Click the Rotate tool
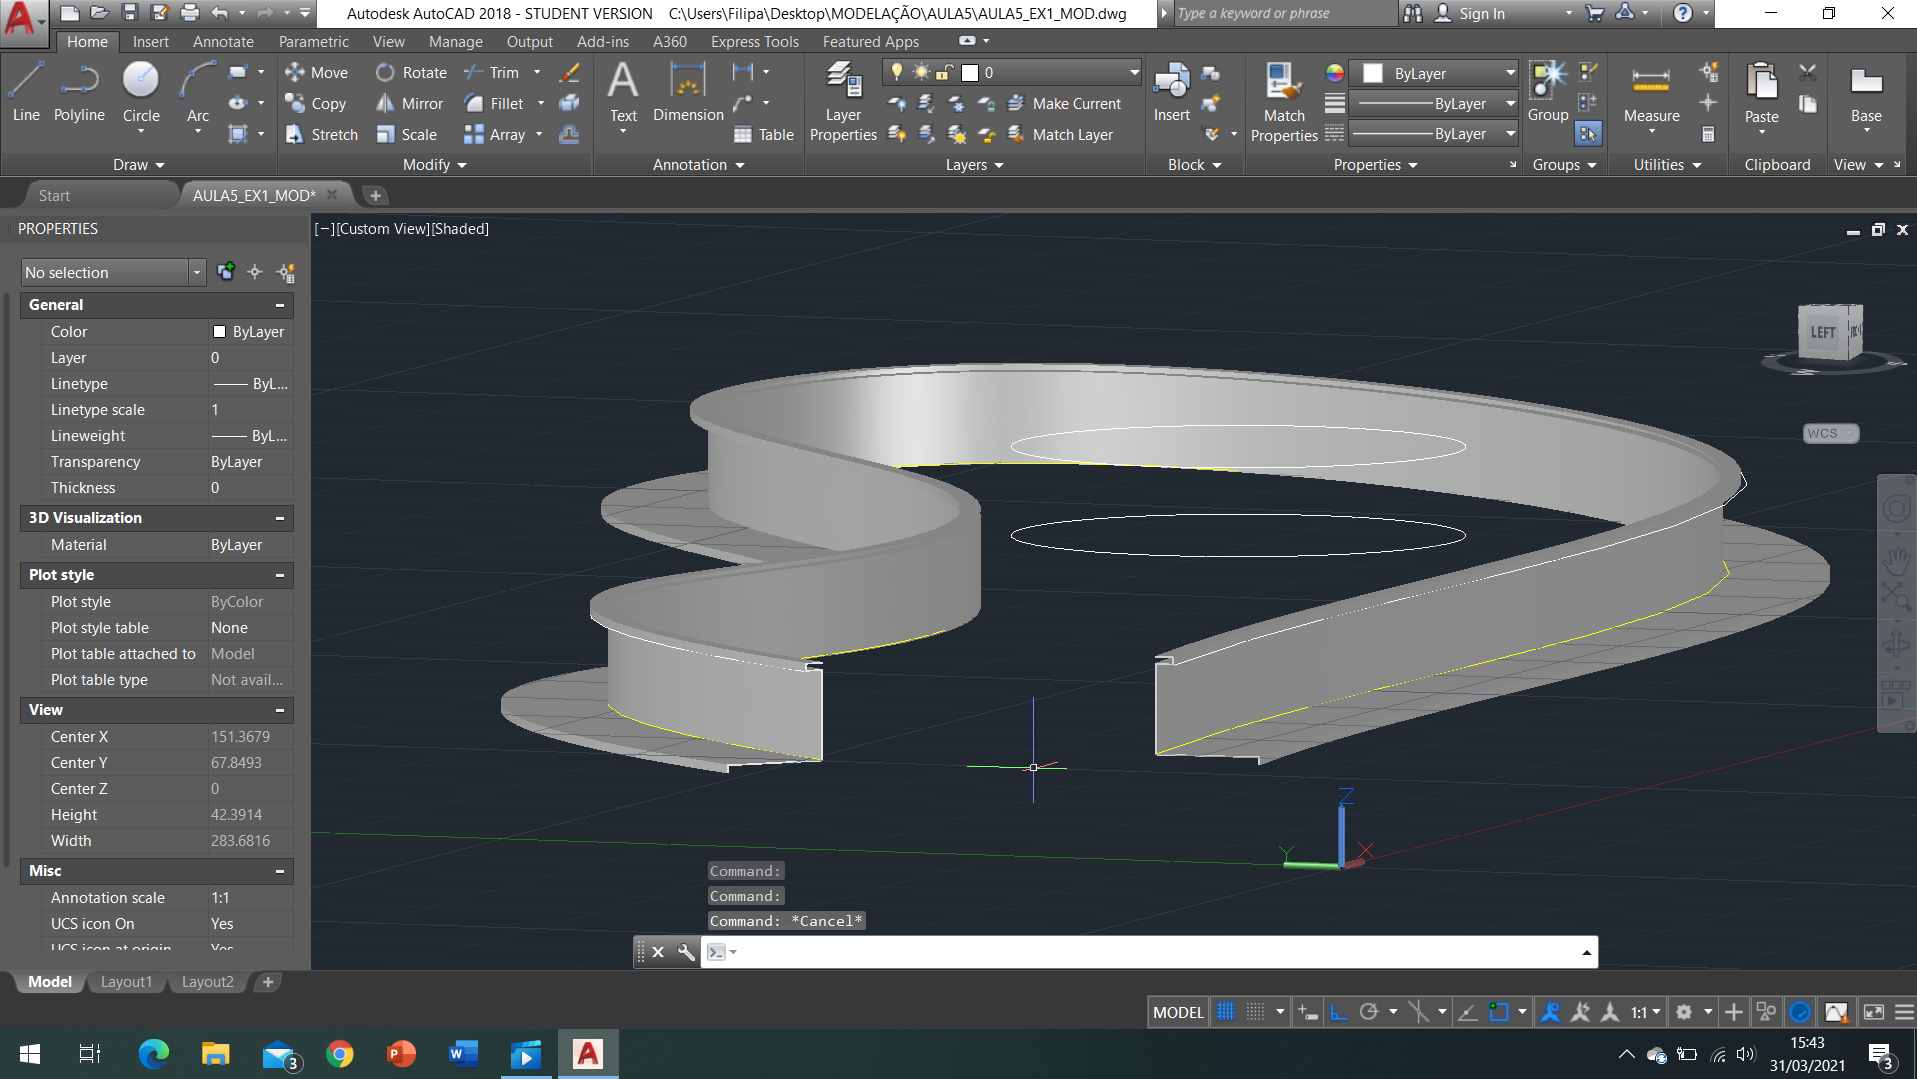 [411, 73]
